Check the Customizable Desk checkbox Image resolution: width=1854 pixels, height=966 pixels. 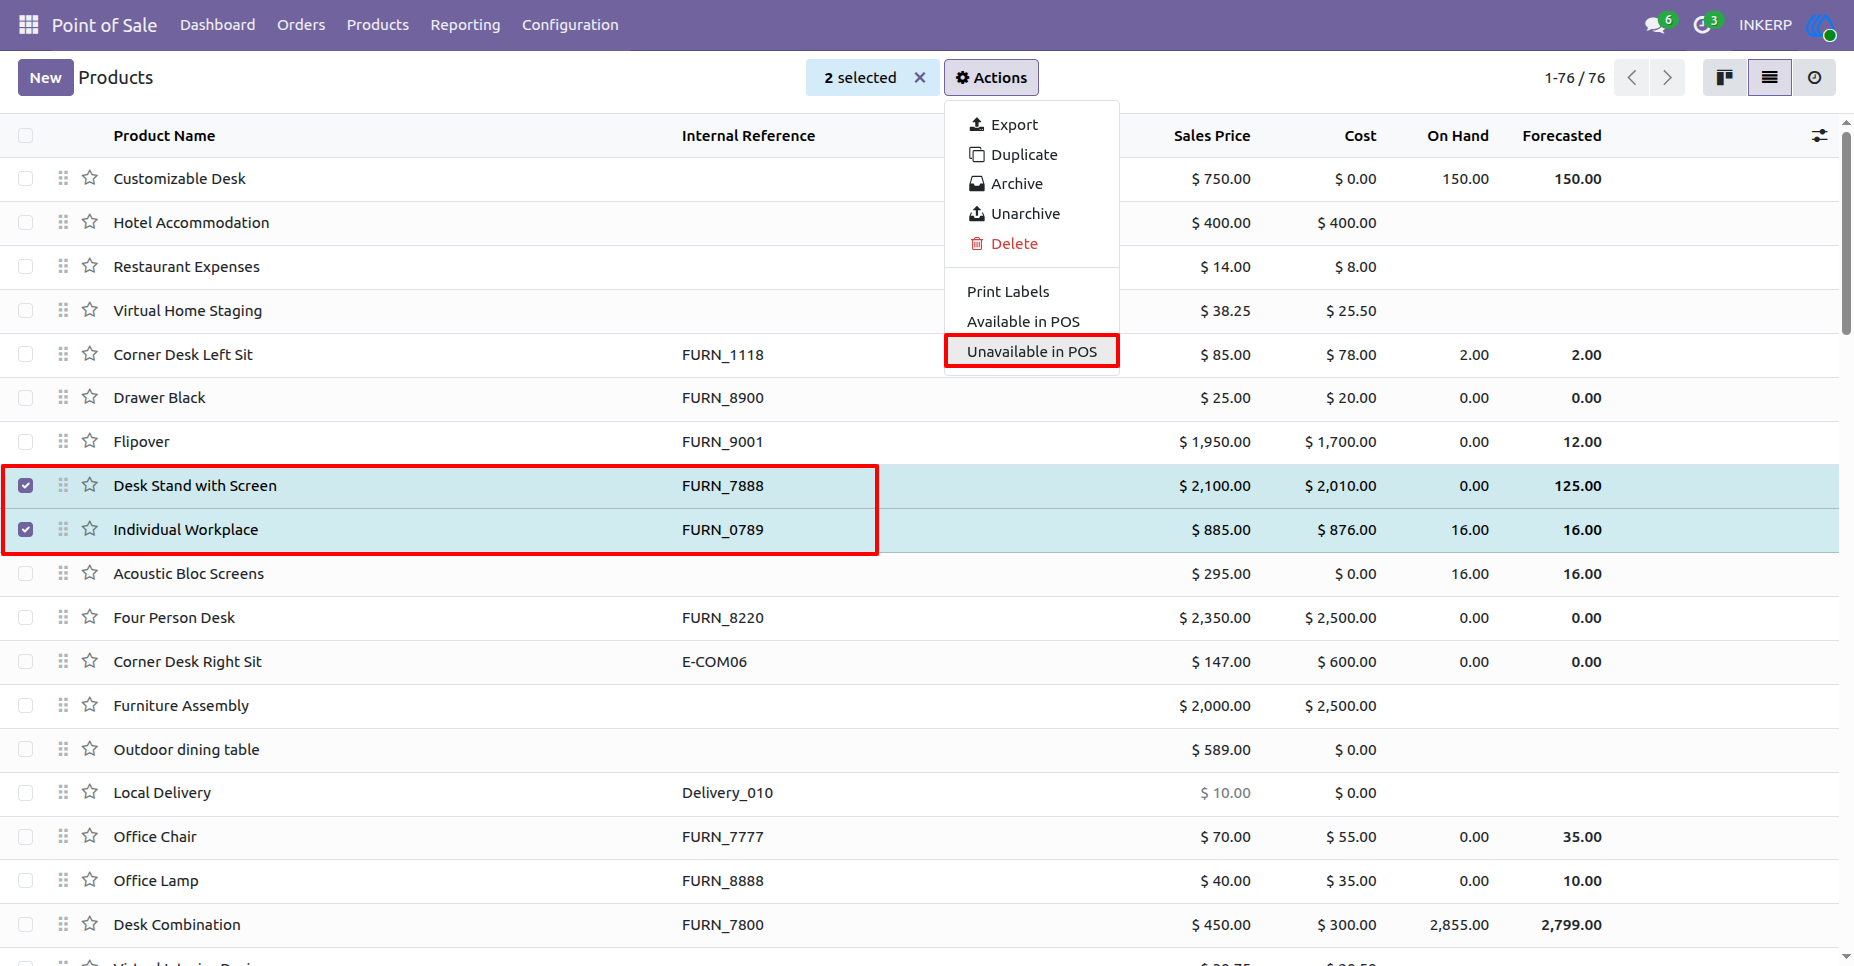[x=26, y=178]
